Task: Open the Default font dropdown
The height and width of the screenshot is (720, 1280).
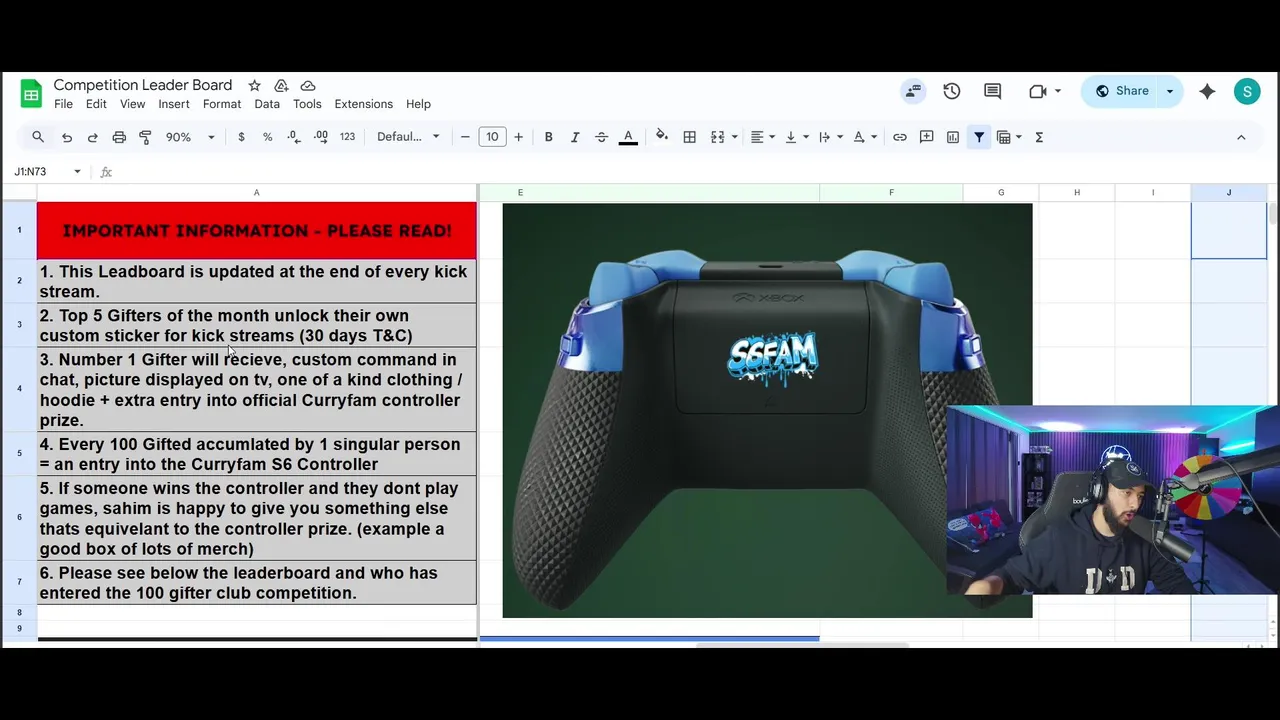Action: pyautogui.click(x=408, y=137)
